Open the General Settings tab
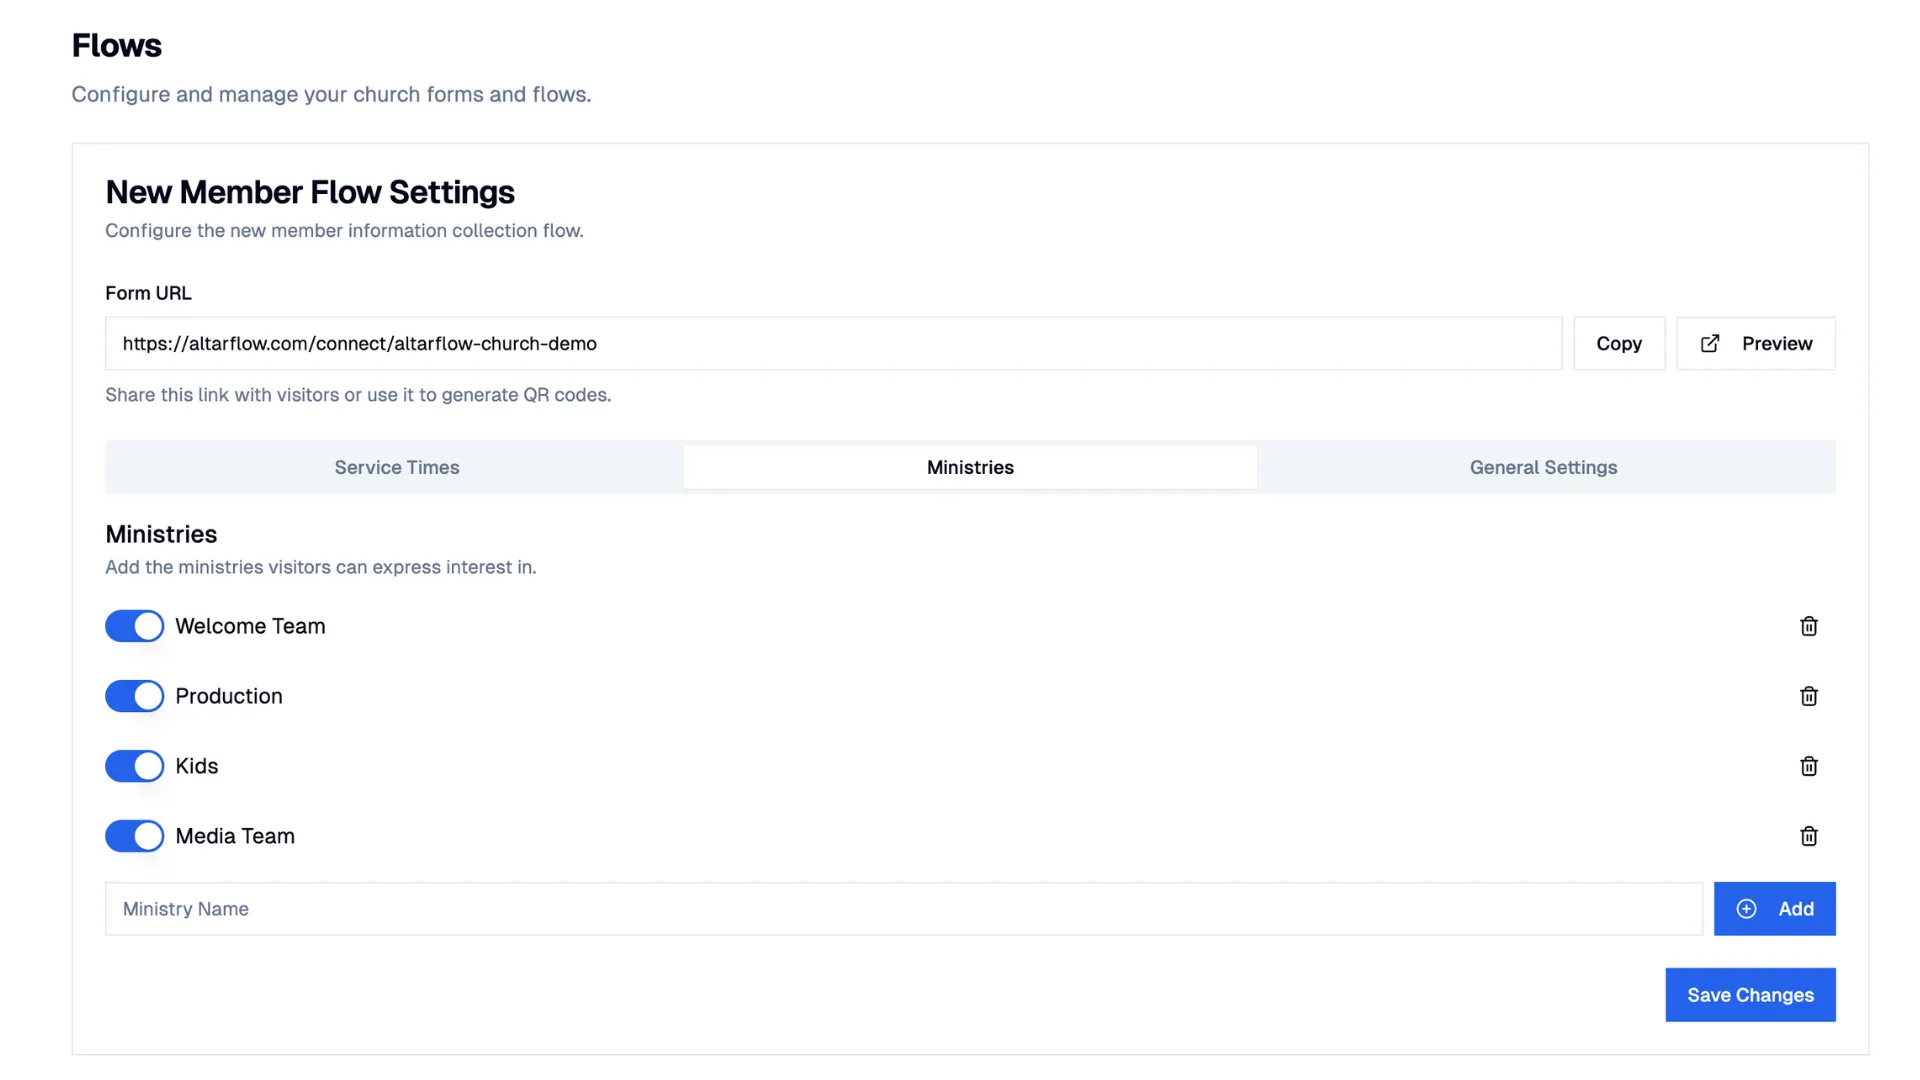Screen dimensions: 1920x1080 pyautogui.click(x=1543, y=467)
